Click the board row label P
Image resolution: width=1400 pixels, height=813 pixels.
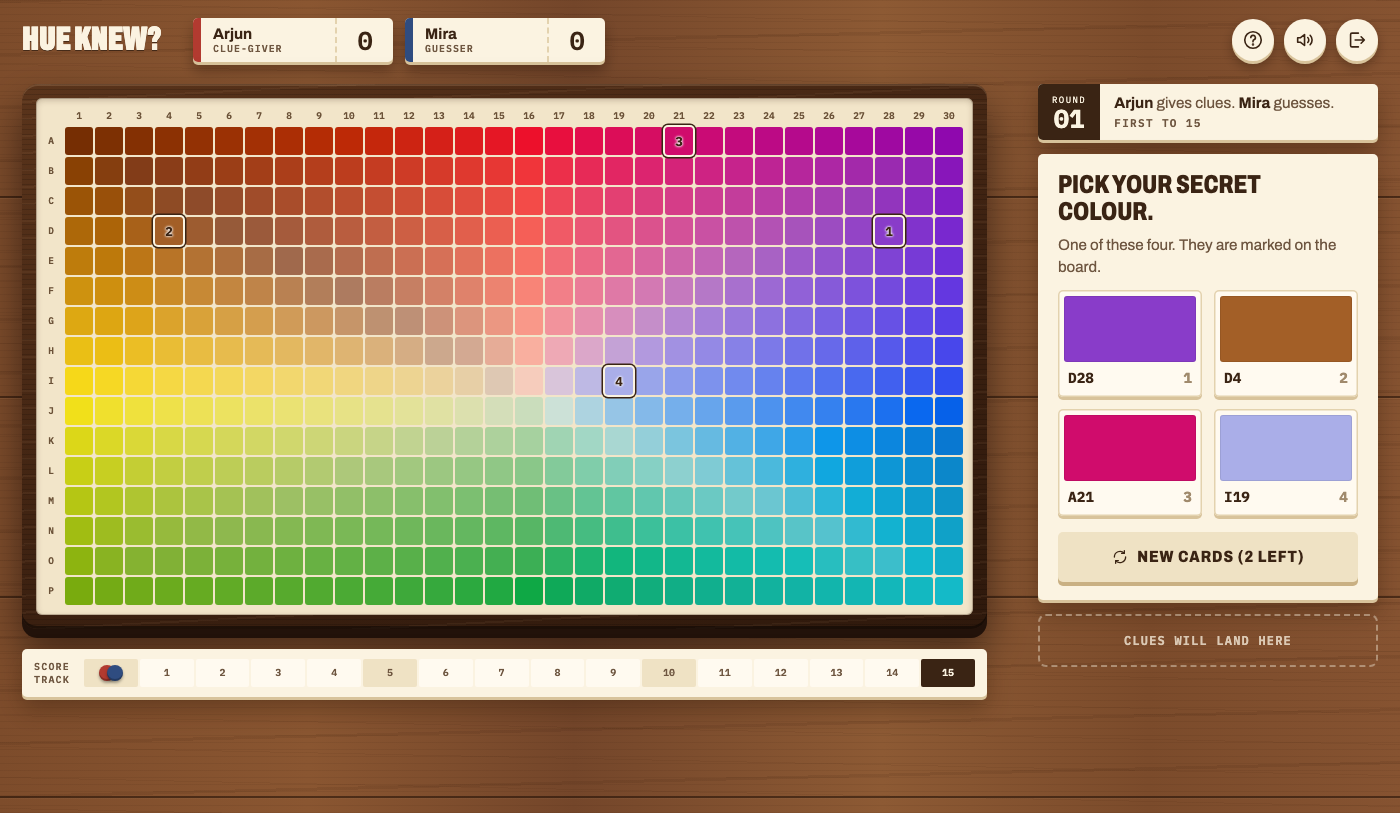click(x=51, y=591)
